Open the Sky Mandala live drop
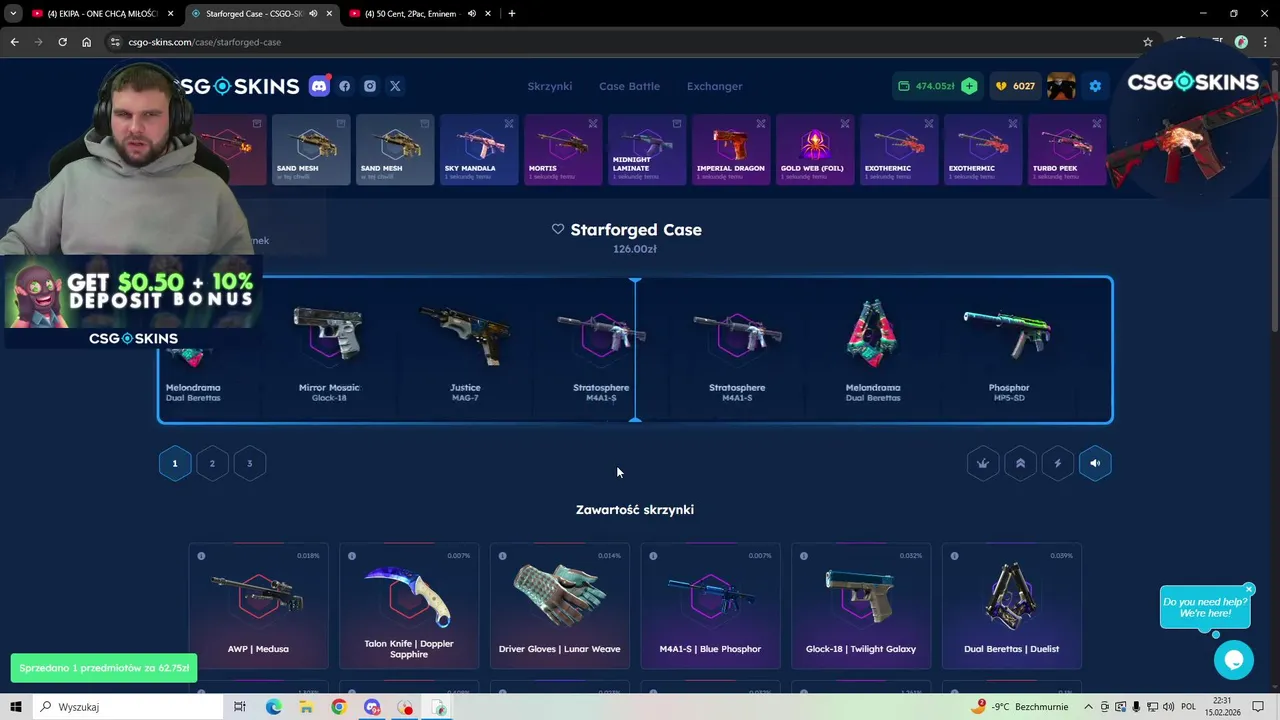The width and height of the screenshot is (1280, 720). (480, 149)
